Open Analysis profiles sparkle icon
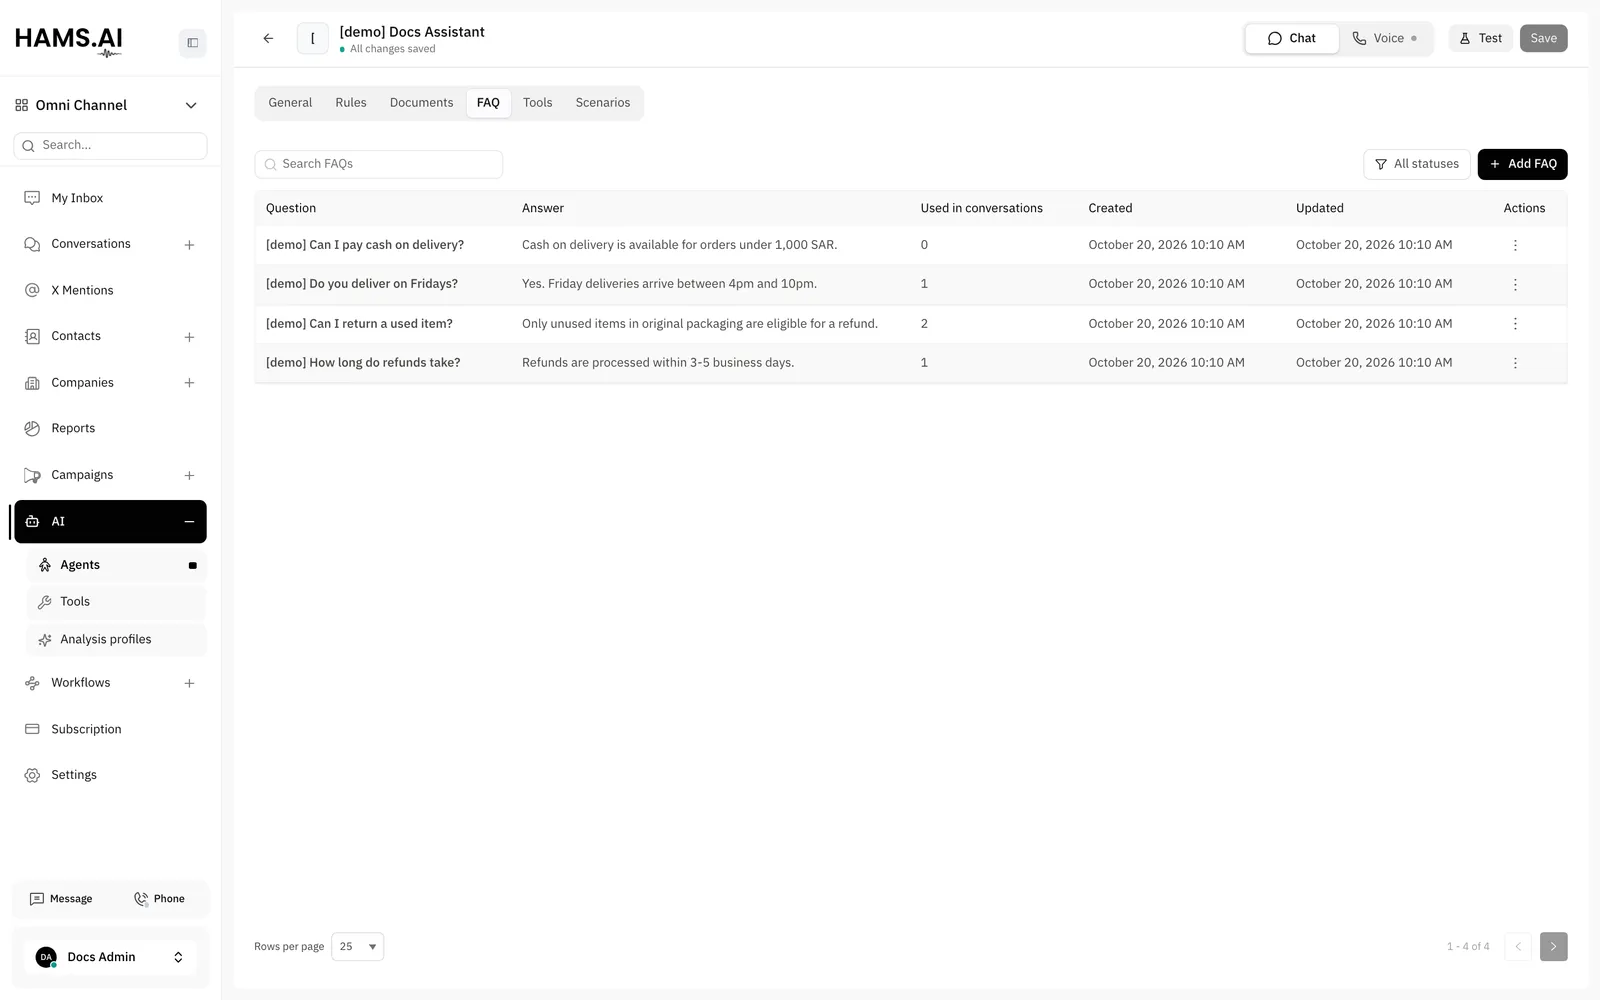The width and height of the screenshot is (1600, 1000). (x=44, y=640)
